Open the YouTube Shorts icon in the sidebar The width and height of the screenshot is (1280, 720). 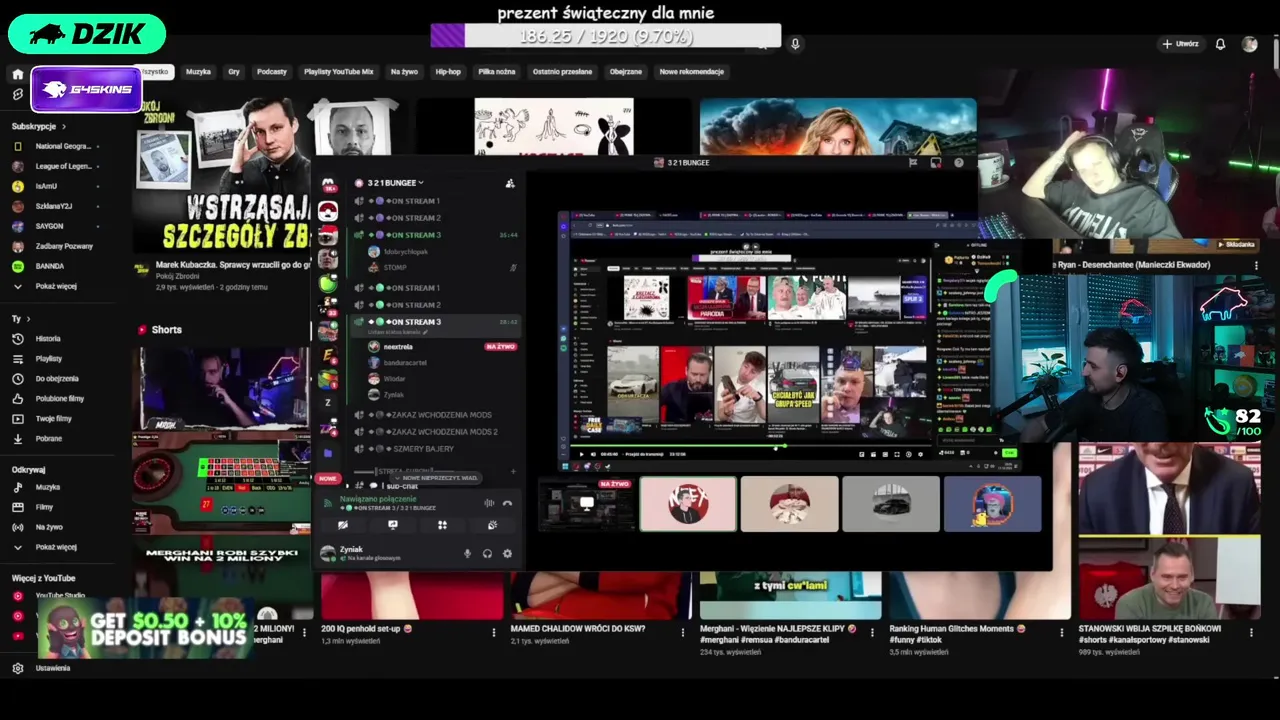[x=17, y=94]
